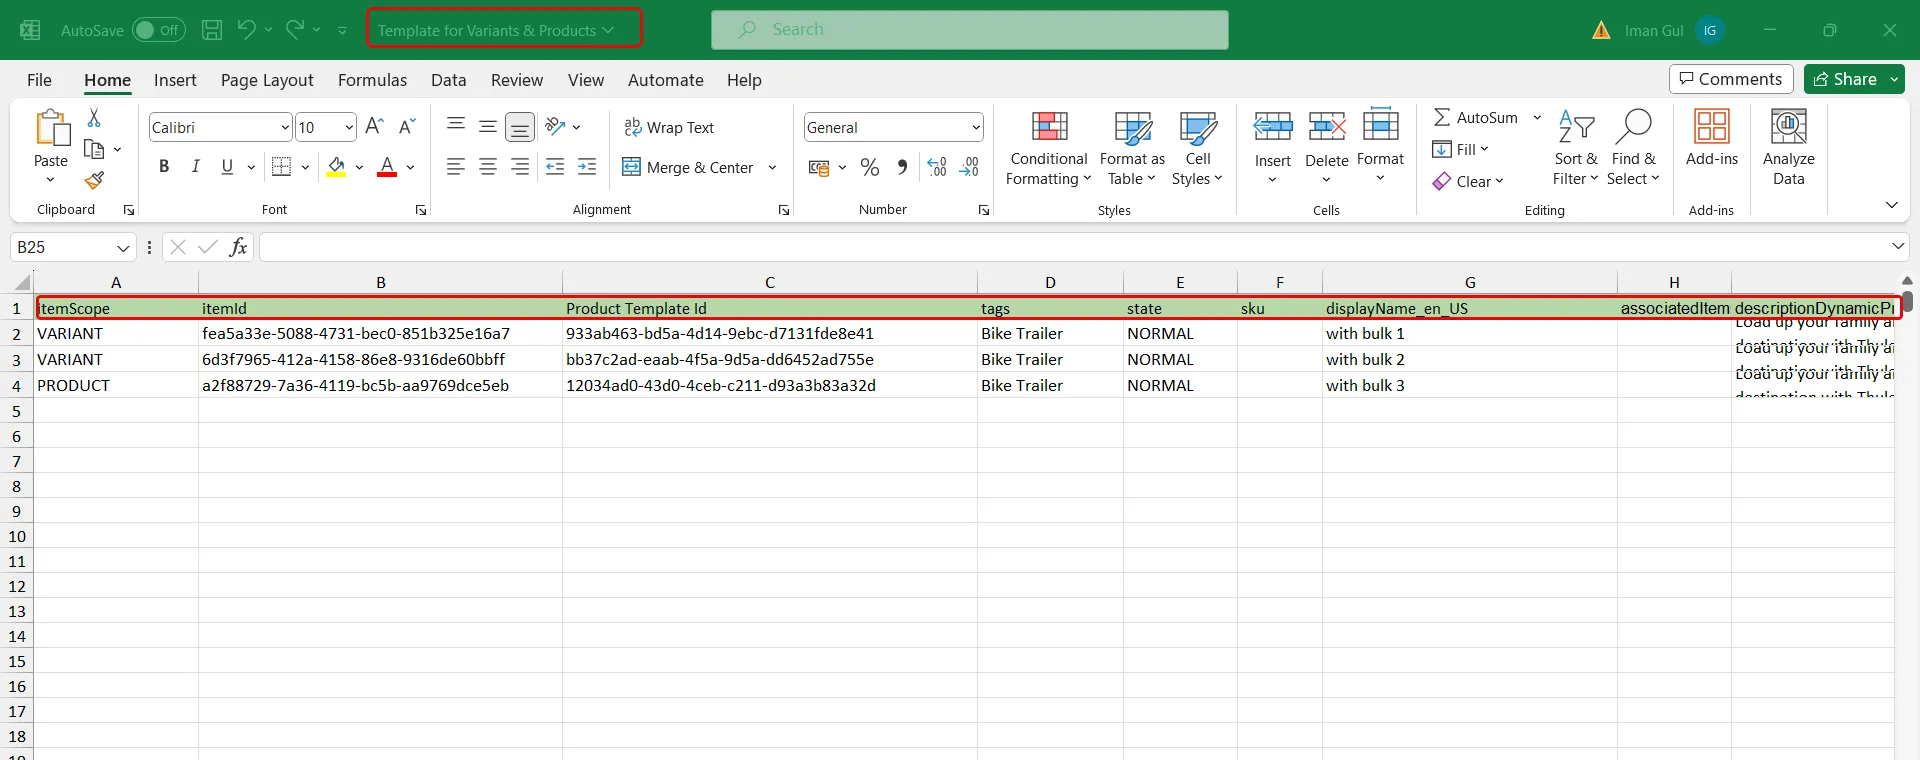Toggle Wrap Text
1920x760 pixels.
[669, 127]
